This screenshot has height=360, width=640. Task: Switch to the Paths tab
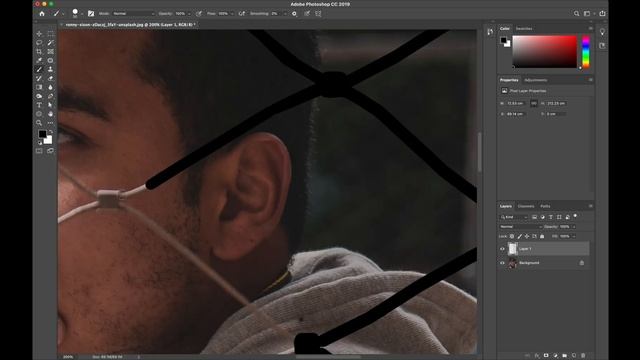coord(545,206)
